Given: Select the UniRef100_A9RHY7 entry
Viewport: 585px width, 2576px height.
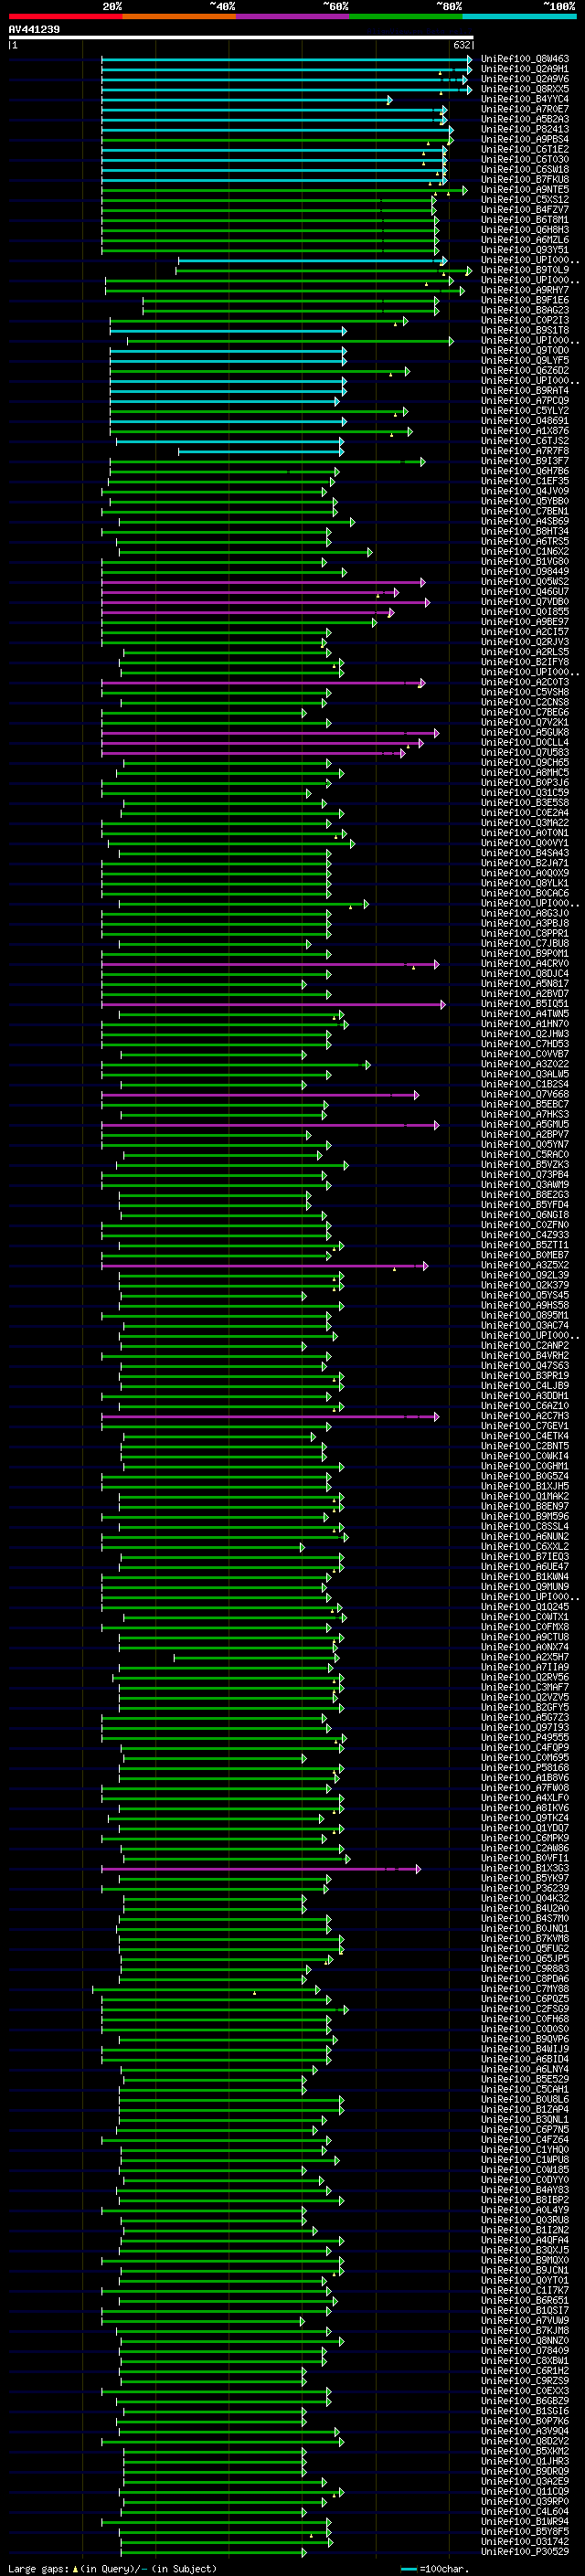Looking at the screenshot, I should tap(525, 290).
